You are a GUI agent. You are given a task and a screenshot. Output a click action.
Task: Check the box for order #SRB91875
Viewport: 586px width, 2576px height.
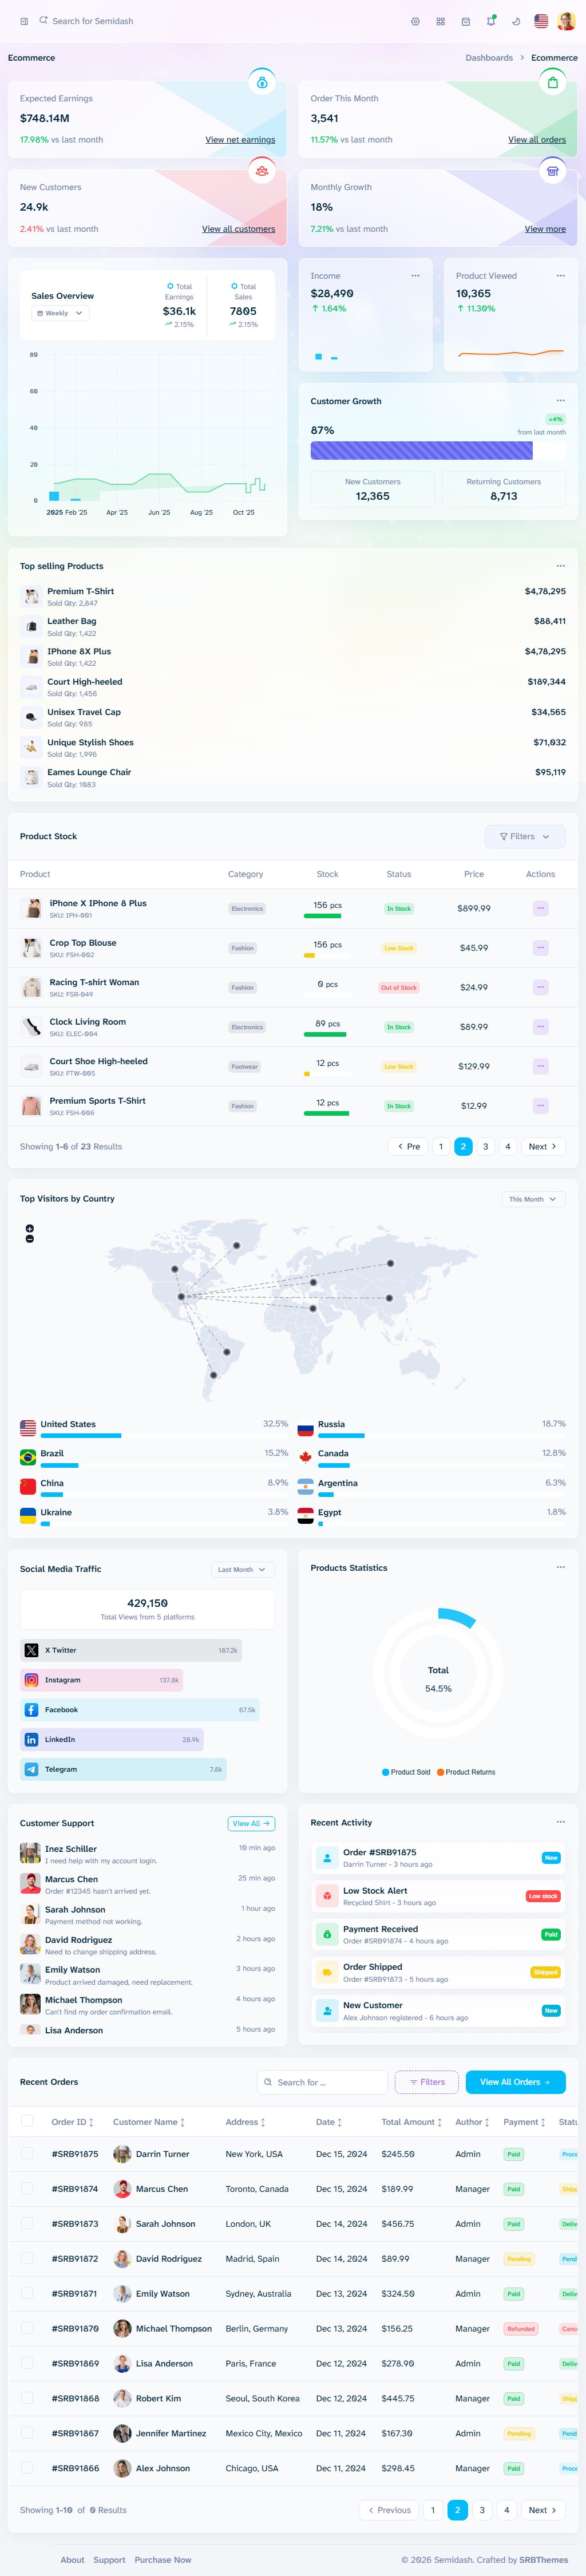click(x=27, y=2154)
